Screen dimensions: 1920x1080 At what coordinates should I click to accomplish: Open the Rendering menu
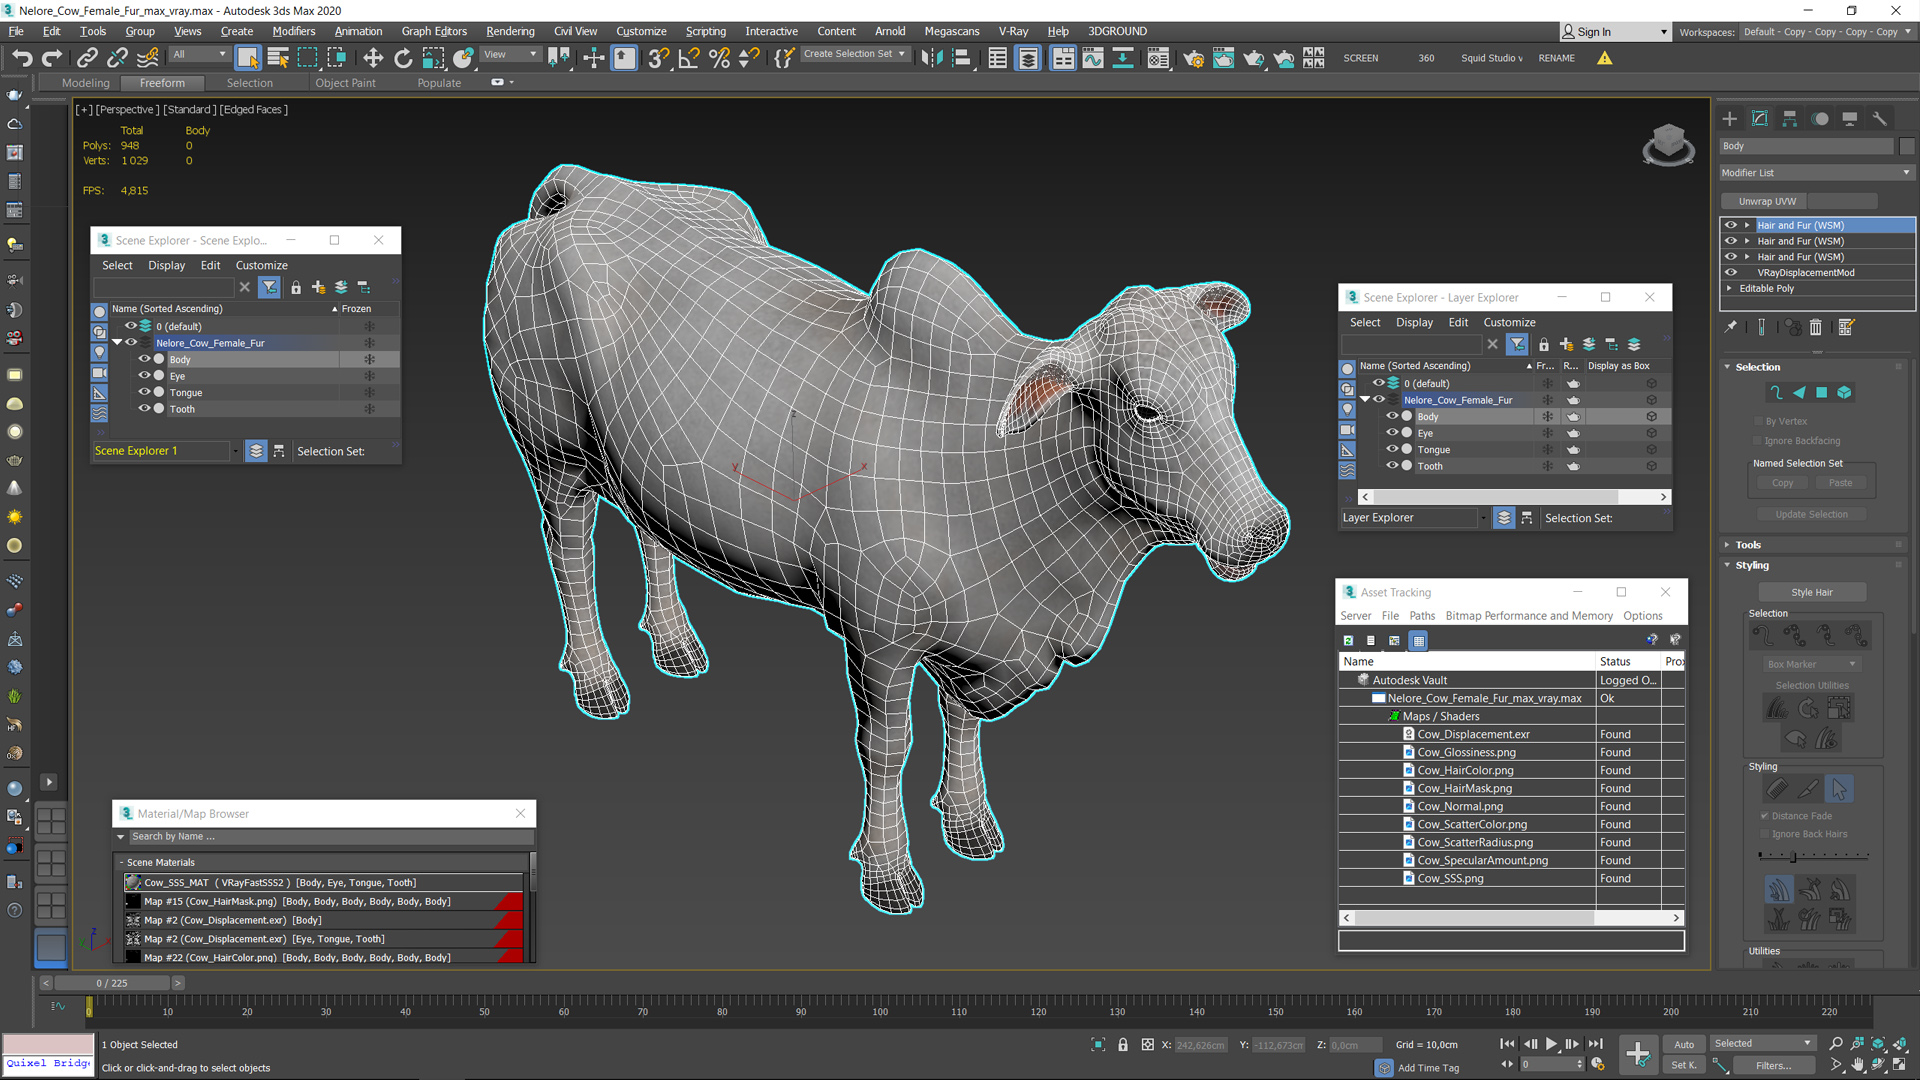[x=510, y=31]
